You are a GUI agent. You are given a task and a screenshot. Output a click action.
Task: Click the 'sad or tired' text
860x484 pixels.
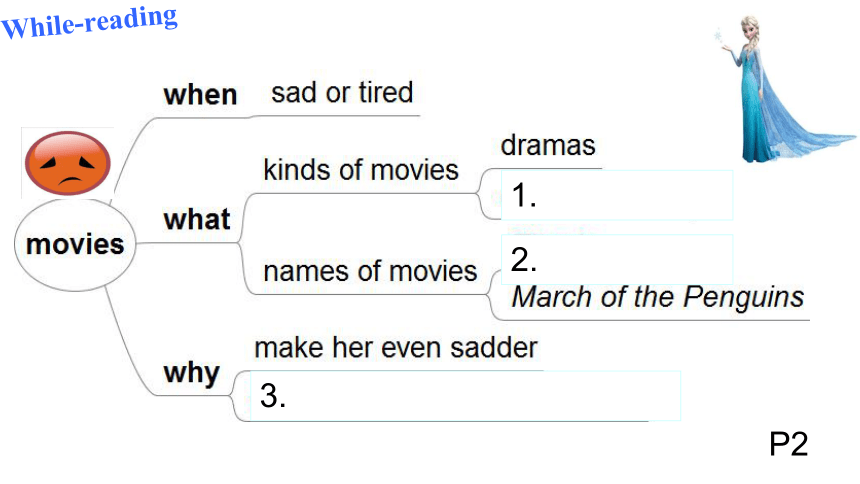[342, 92]
